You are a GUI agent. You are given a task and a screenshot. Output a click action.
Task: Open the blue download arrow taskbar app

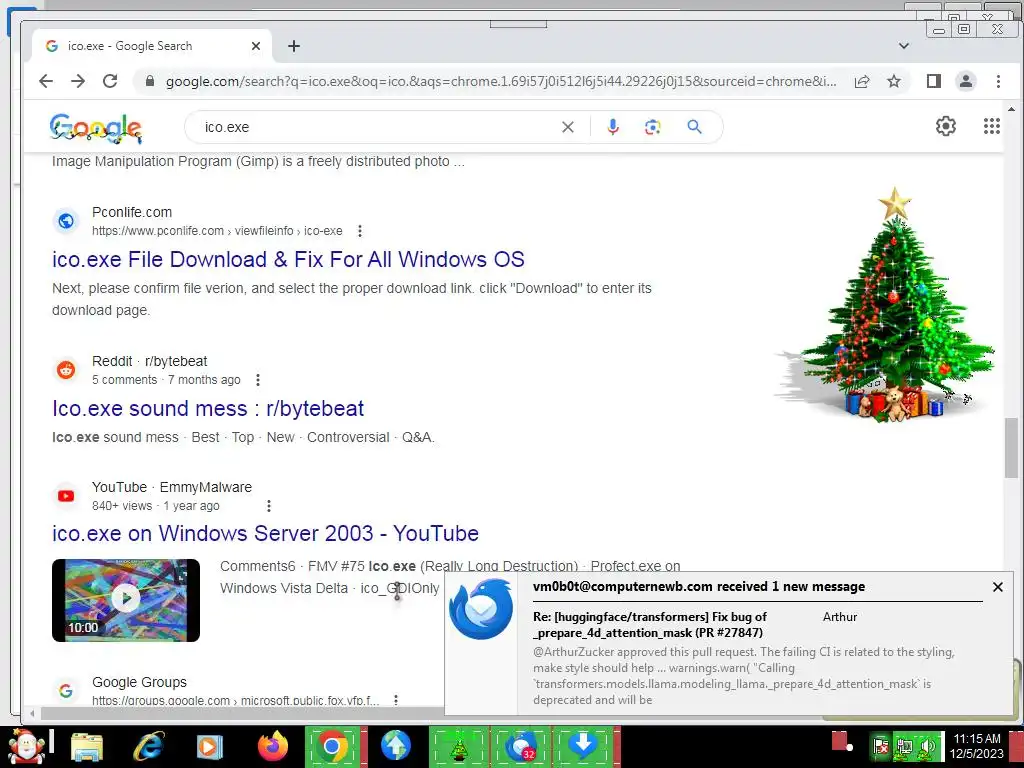pos(583,746)
